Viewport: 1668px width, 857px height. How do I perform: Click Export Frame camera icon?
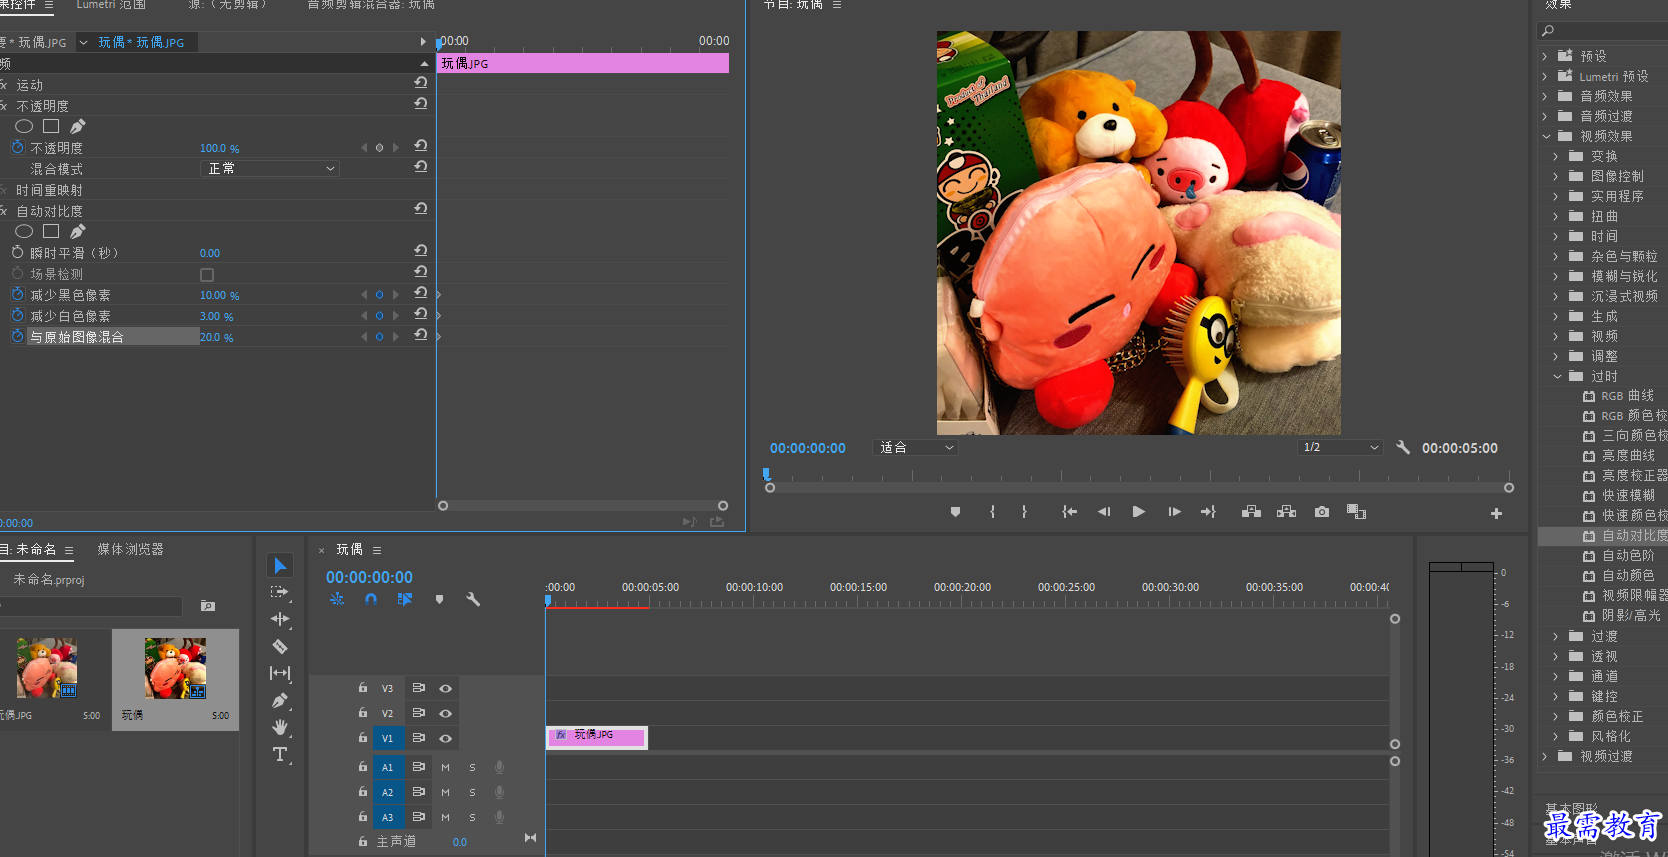coord(1322,512)
